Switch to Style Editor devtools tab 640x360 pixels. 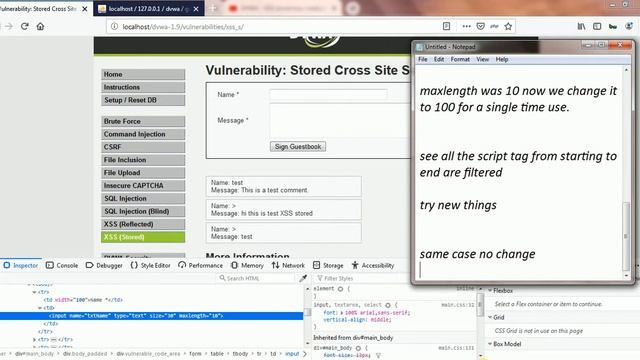(x=150, y=265)
